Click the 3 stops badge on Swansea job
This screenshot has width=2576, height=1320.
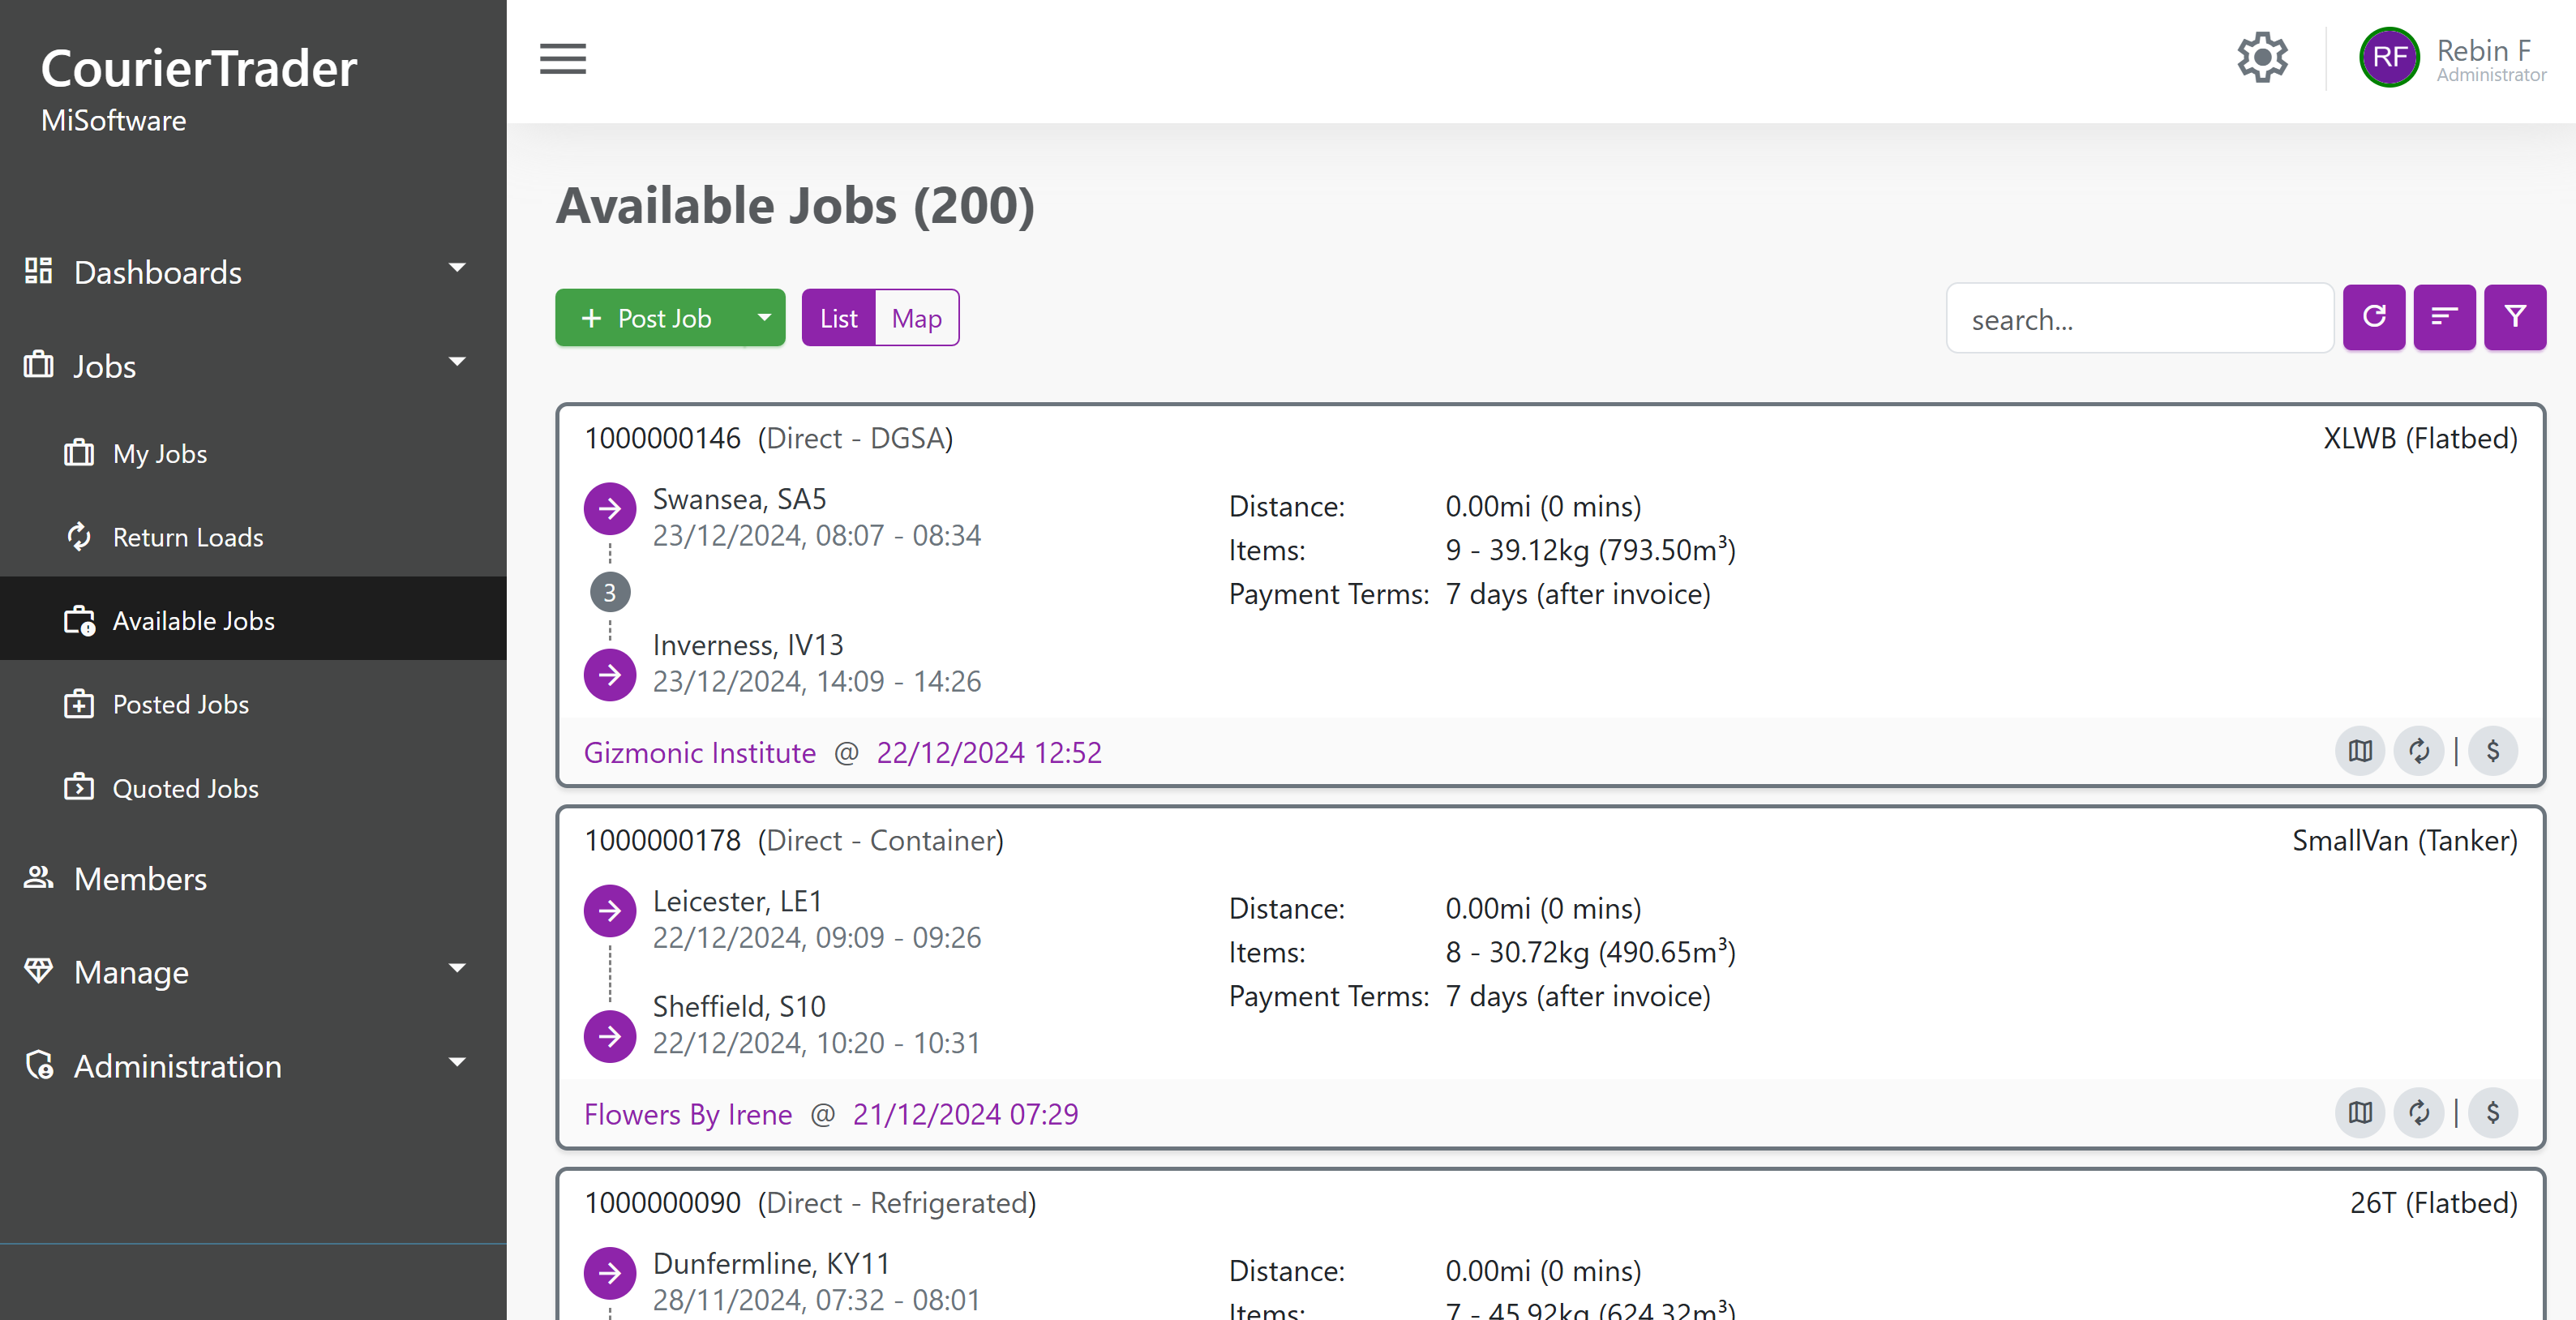(609, 592)
